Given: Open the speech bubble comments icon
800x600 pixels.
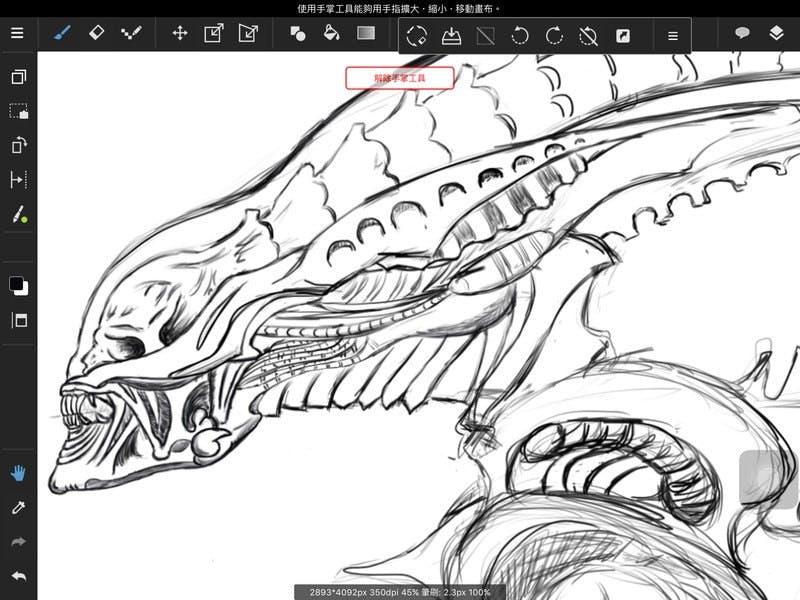Looking at the screenshot, I should point(742,34).
